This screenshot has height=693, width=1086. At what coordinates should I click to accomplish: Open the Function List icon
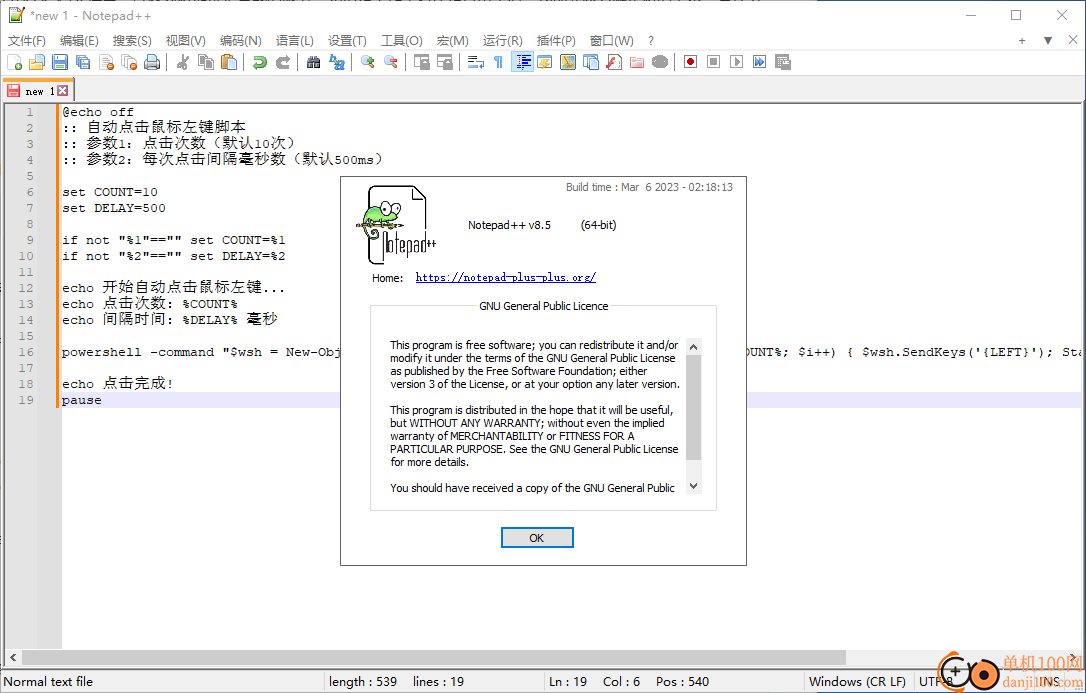coord(614,62)
